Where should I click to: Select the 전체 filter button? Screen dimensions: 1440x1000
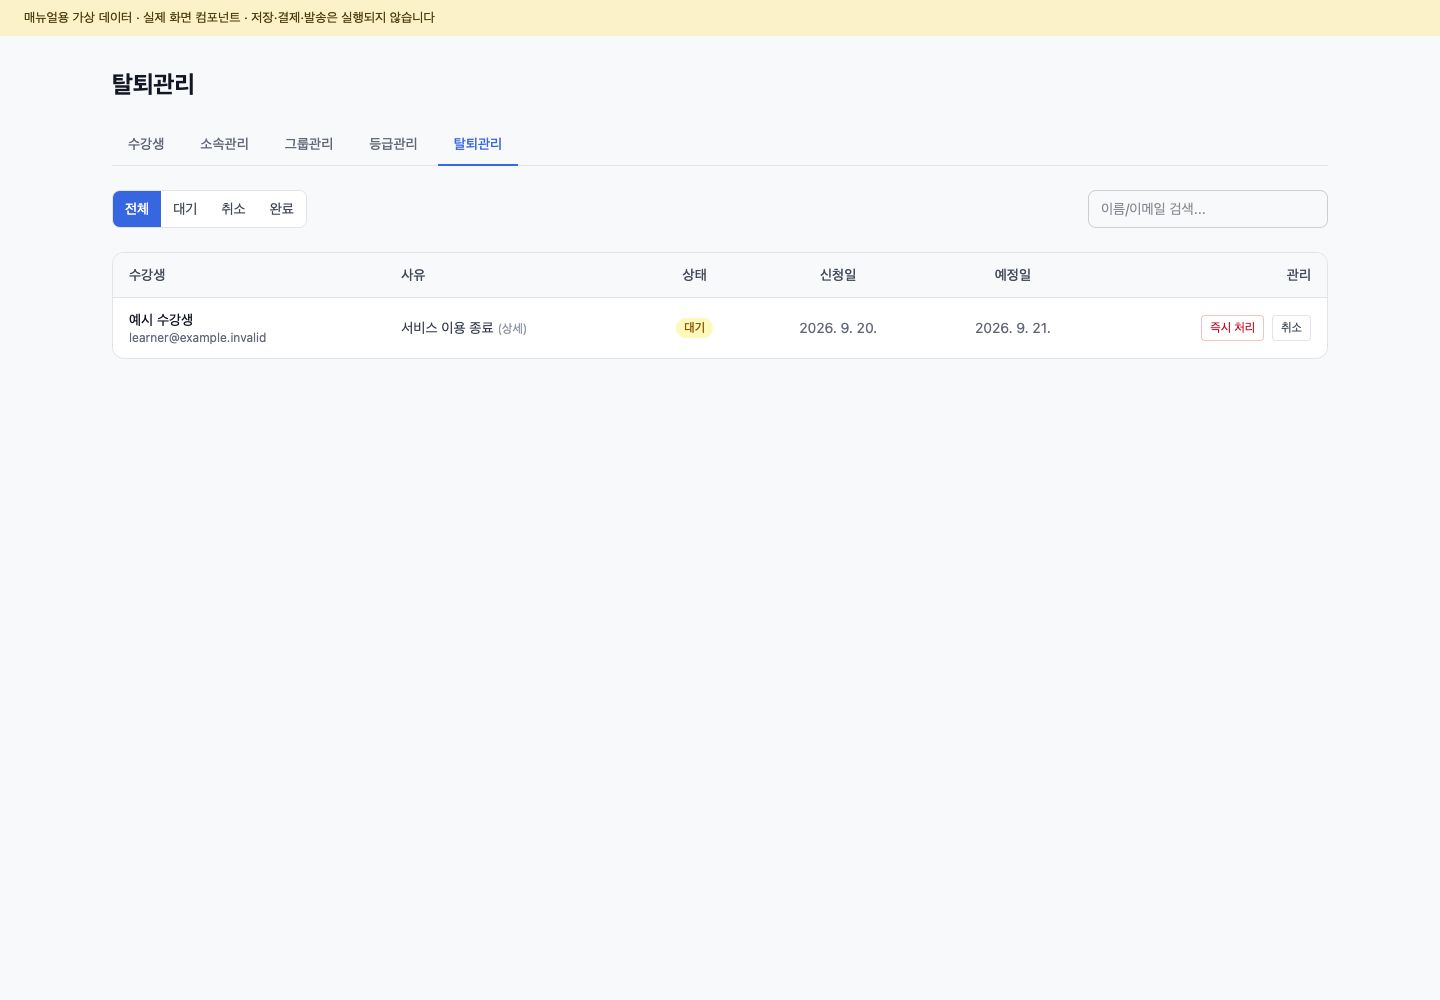(x=137, y=209)
